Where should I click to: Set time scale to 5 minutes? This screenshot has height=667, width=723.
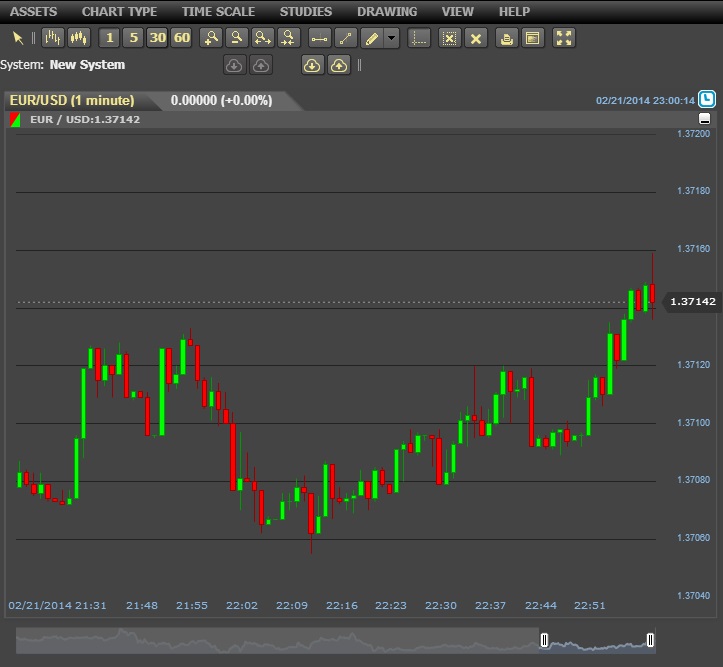coord(134,38)
